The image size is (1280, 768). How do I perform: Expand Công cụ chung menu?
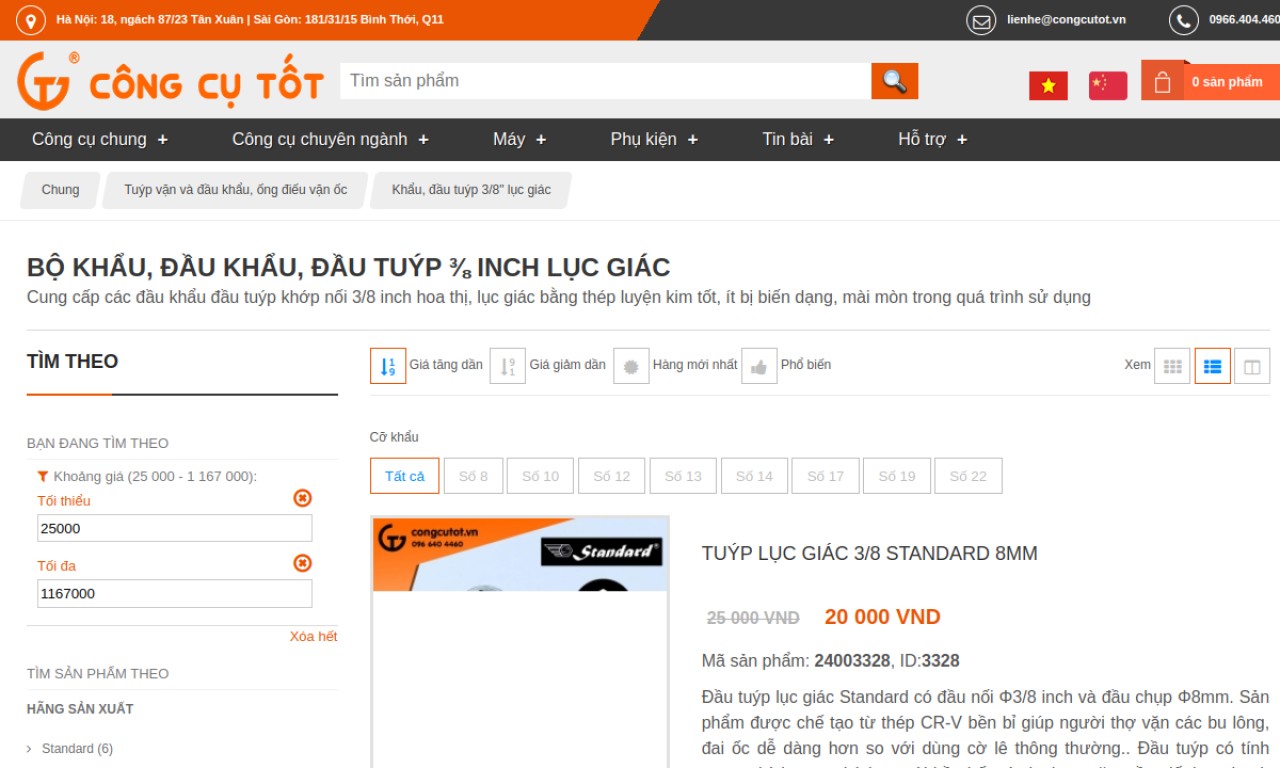click(x=100, y=139)
